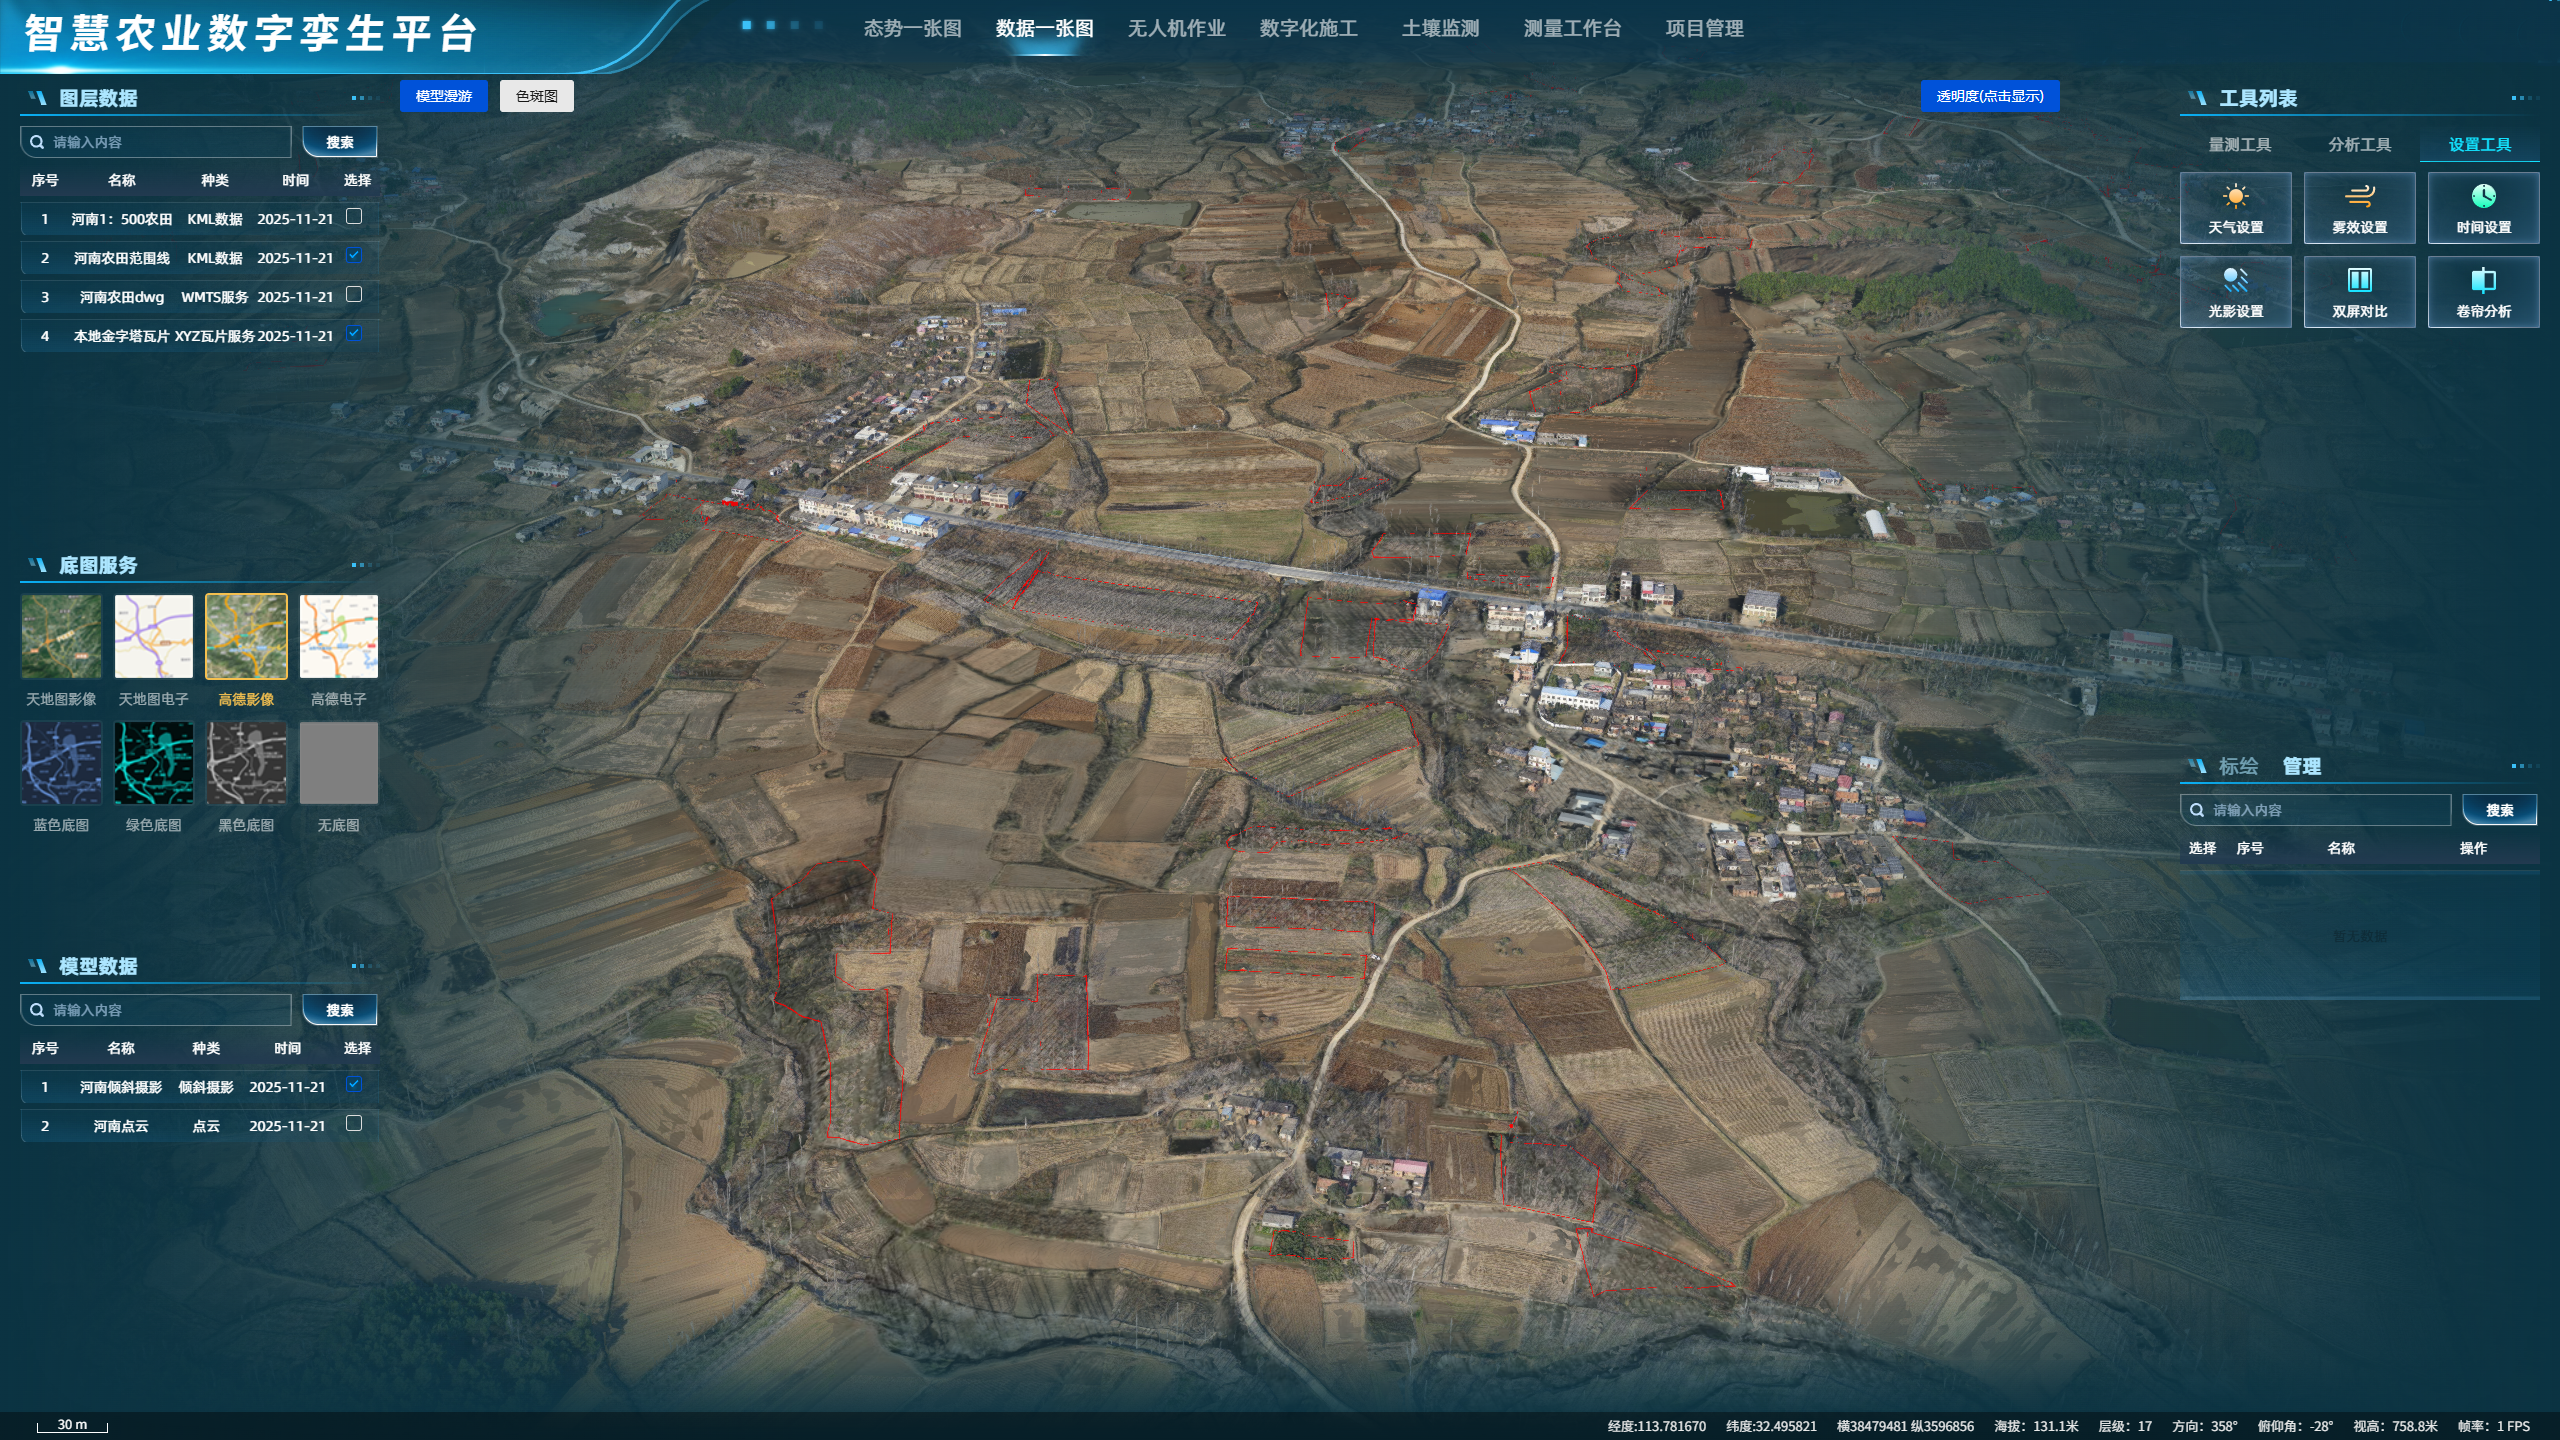Viewport: 2560px width, 1440px height.
Task: Open the 雾效设置 fog effect tool
Action: (x=2359, y=208)
